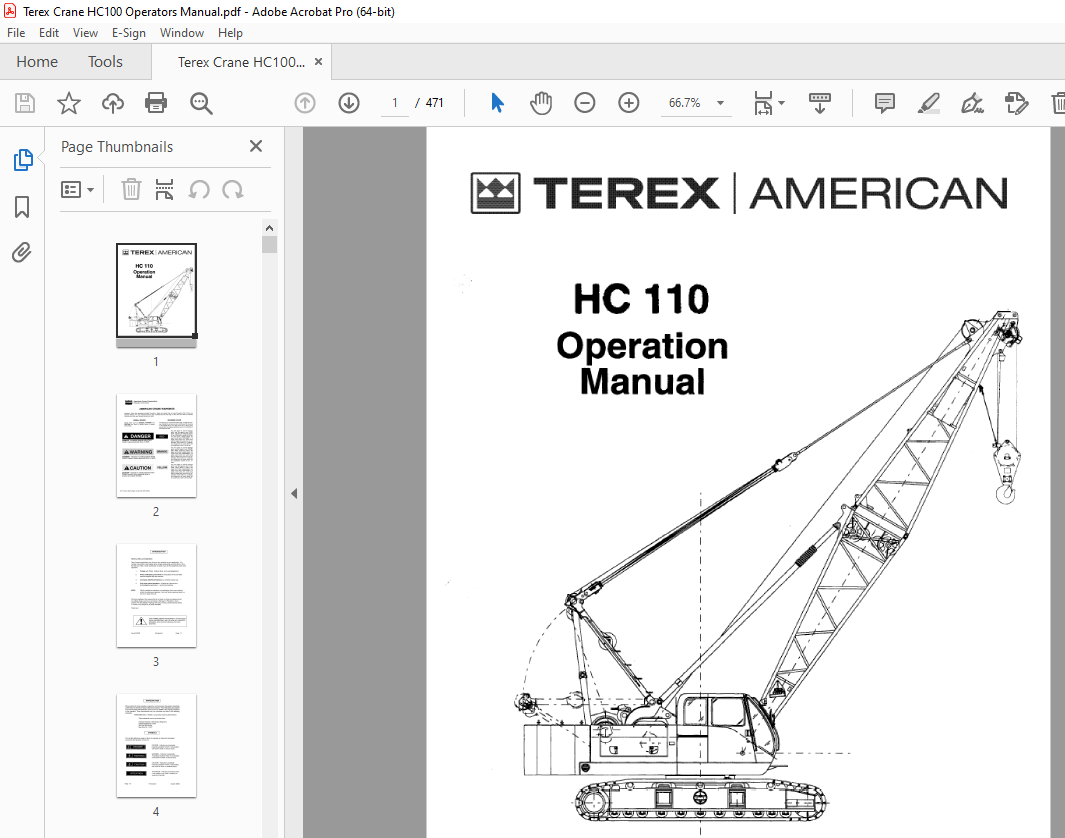Switch to the Home tab

pos(37,62)
